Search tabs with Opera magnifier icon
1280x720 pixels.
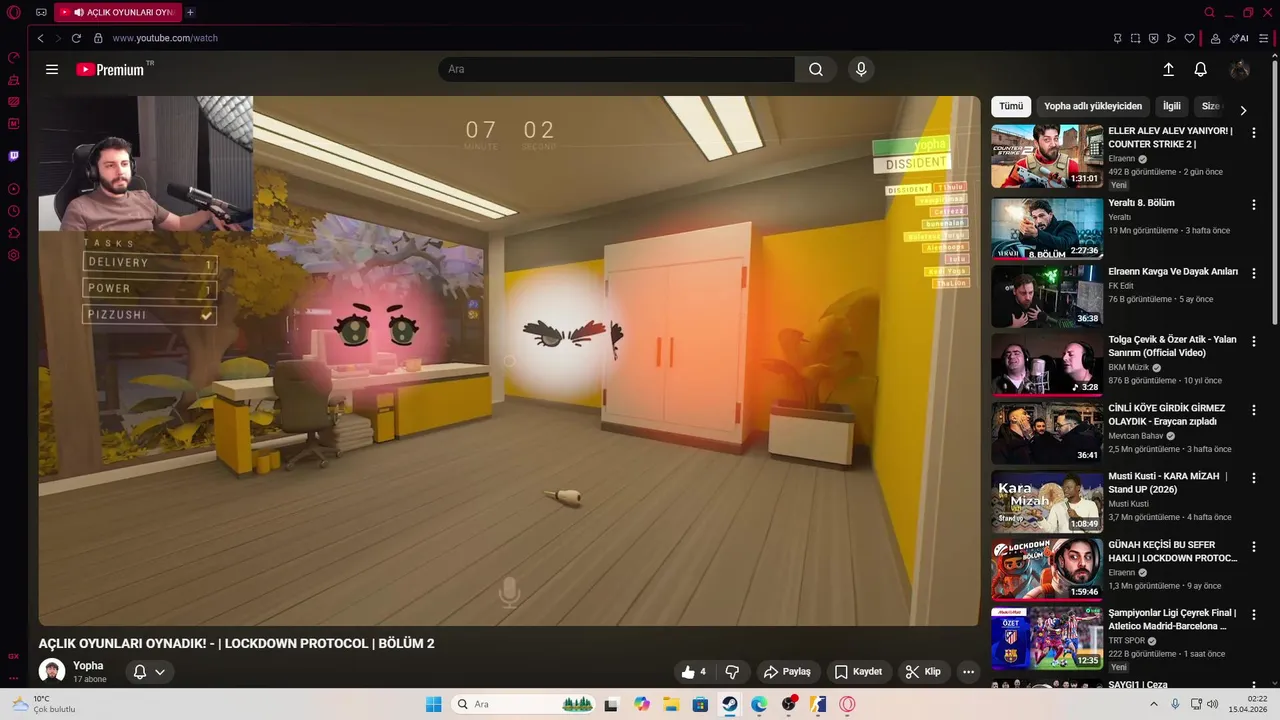(1209, 12)
